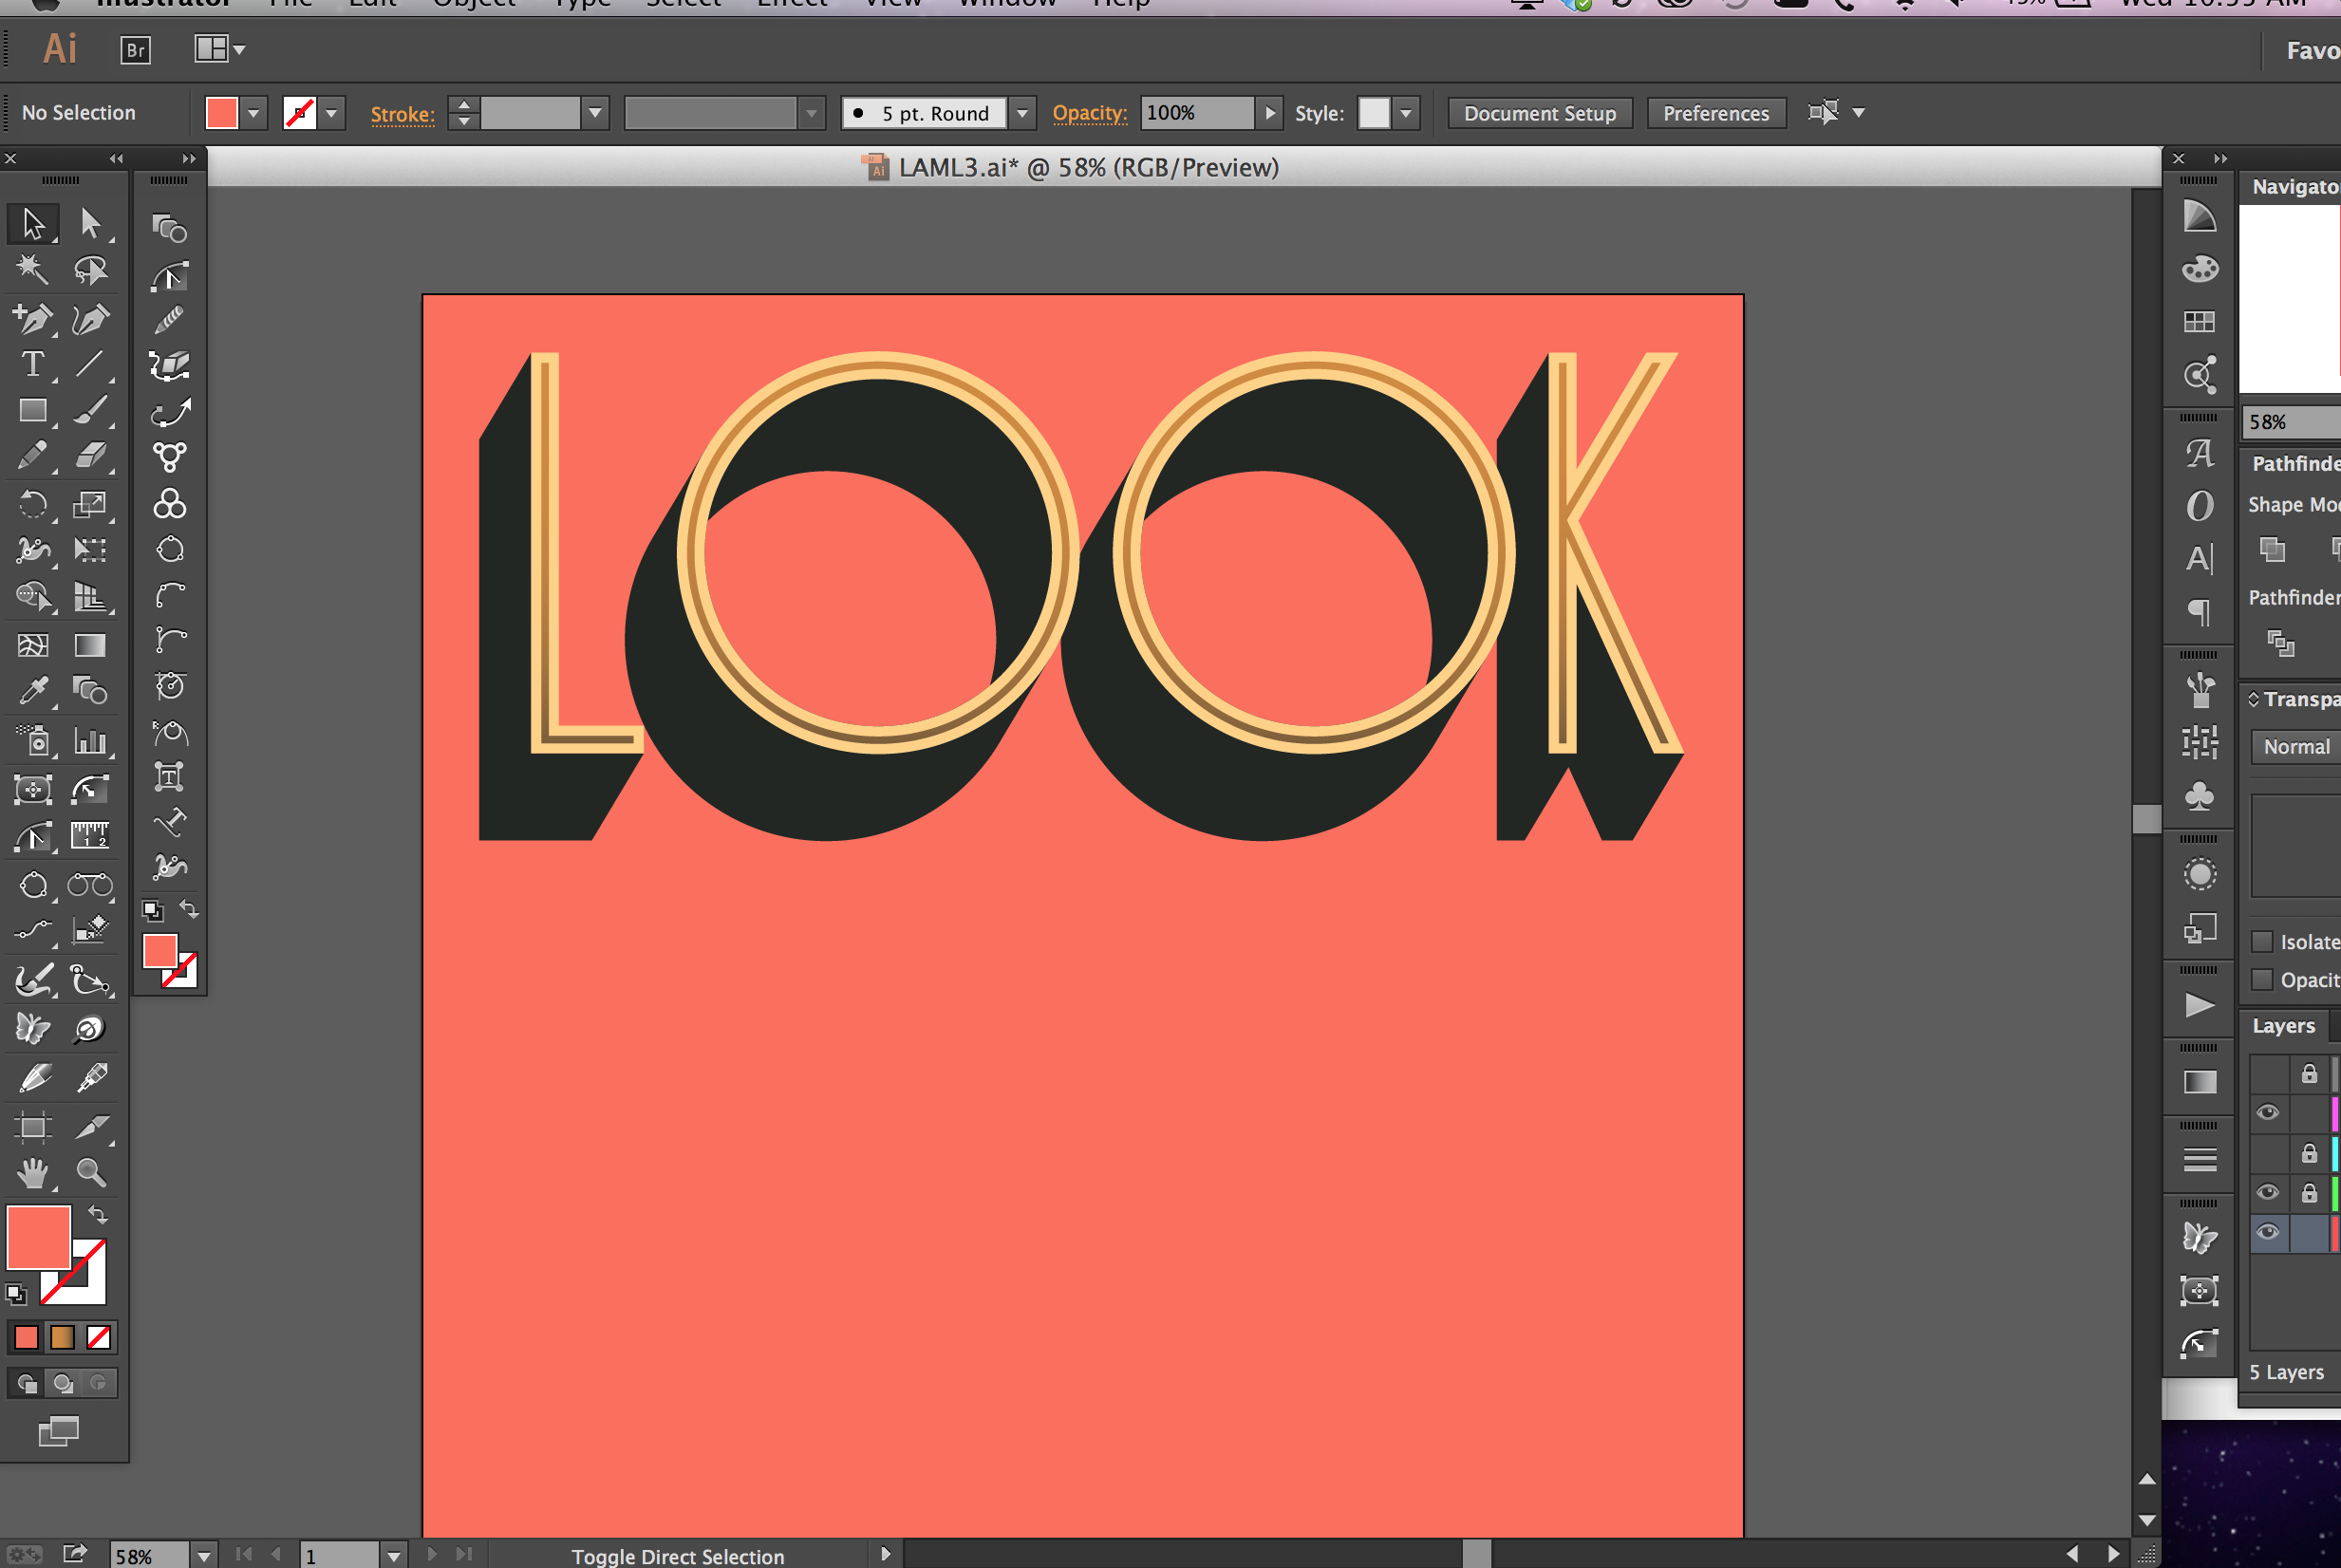The width and height of the screenshot is (2341, 1568).
Task: Open the Character panel icon
Action: 2199,558
